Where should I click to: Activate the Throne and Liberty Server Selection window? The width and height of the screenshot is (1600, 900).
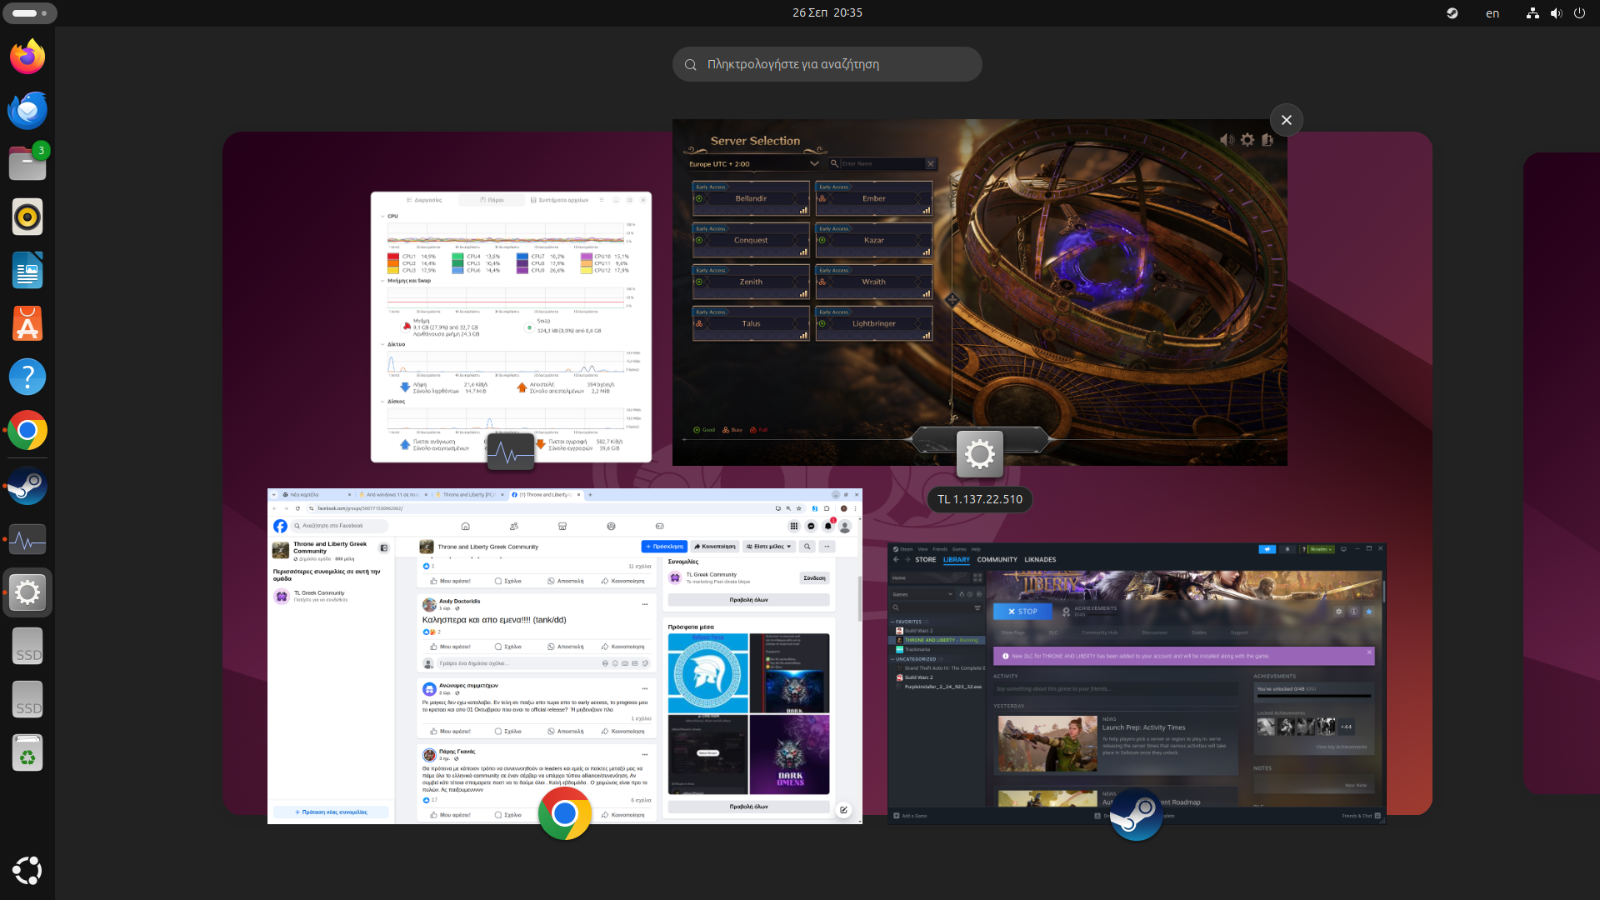click(980, 293)
